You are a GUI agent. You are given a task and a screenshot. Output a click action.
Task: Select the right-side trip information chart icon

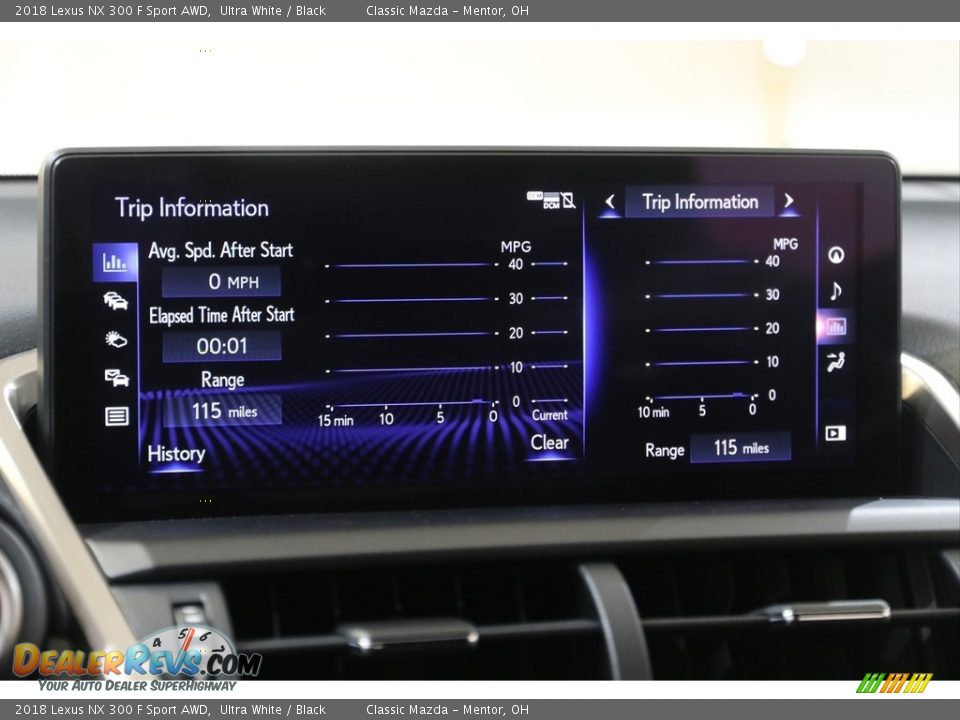click(x=836, y=326)
